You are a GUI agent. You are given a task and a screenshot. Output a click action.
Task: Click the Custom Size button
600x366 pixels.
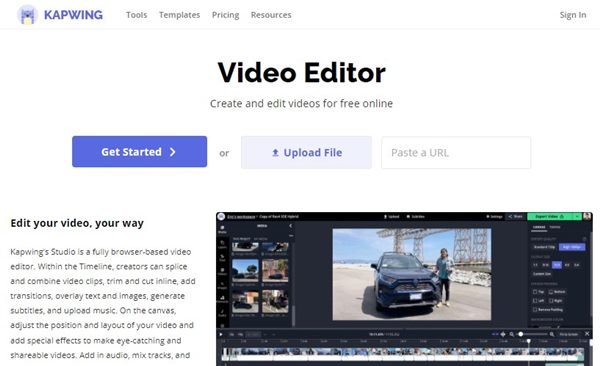(x=542, y=274)
